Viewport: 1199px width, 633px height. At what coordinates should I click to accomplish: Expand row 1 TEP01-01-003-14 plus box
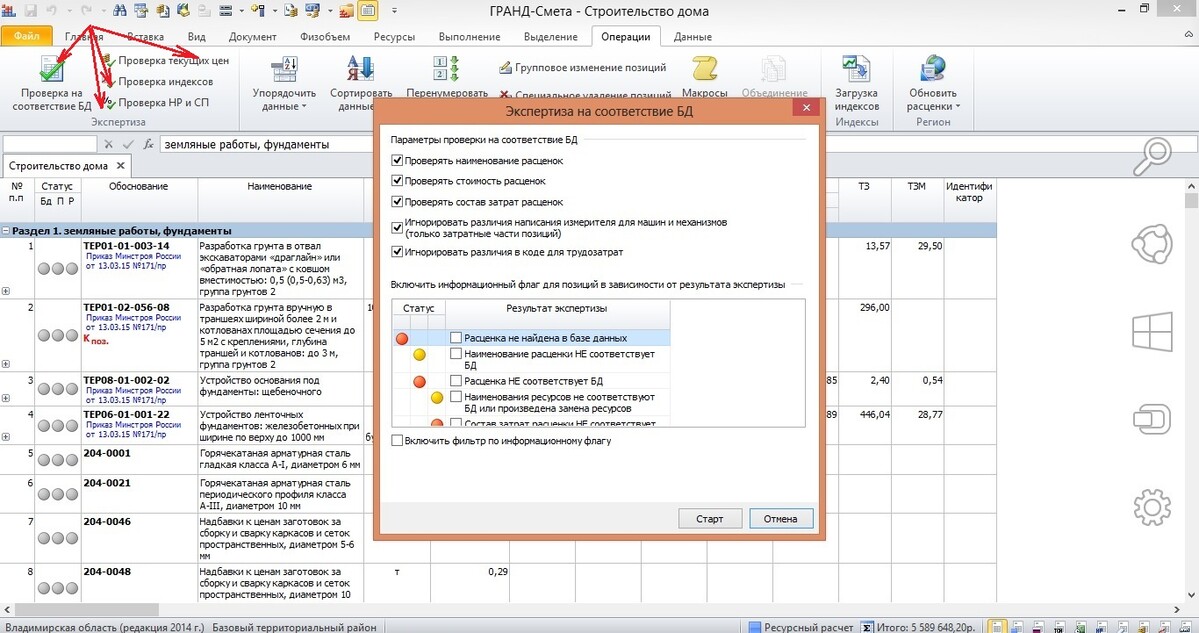(6, 291)
